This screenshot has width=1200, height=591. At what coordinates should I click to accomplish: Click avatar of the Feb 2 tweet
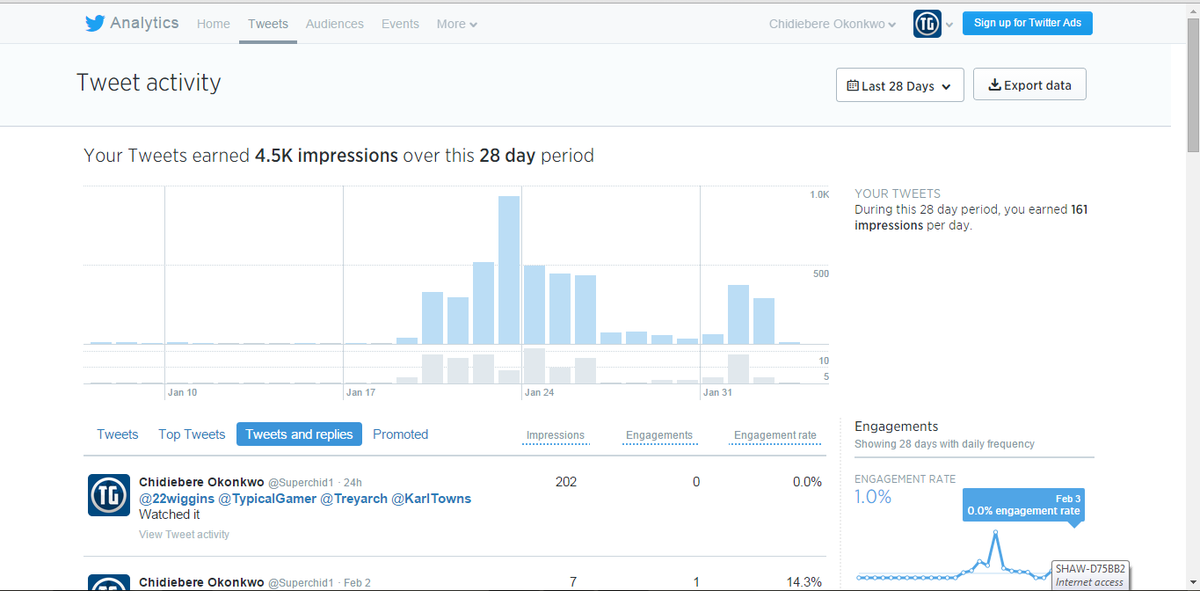click(x=109, y=582)
